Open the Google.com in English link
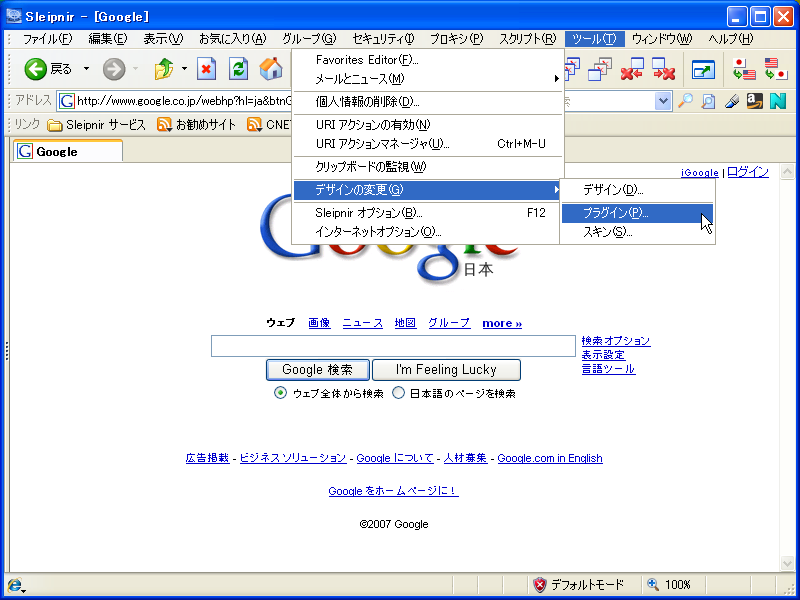Screen dimensions: 800x600 (550, 458)
